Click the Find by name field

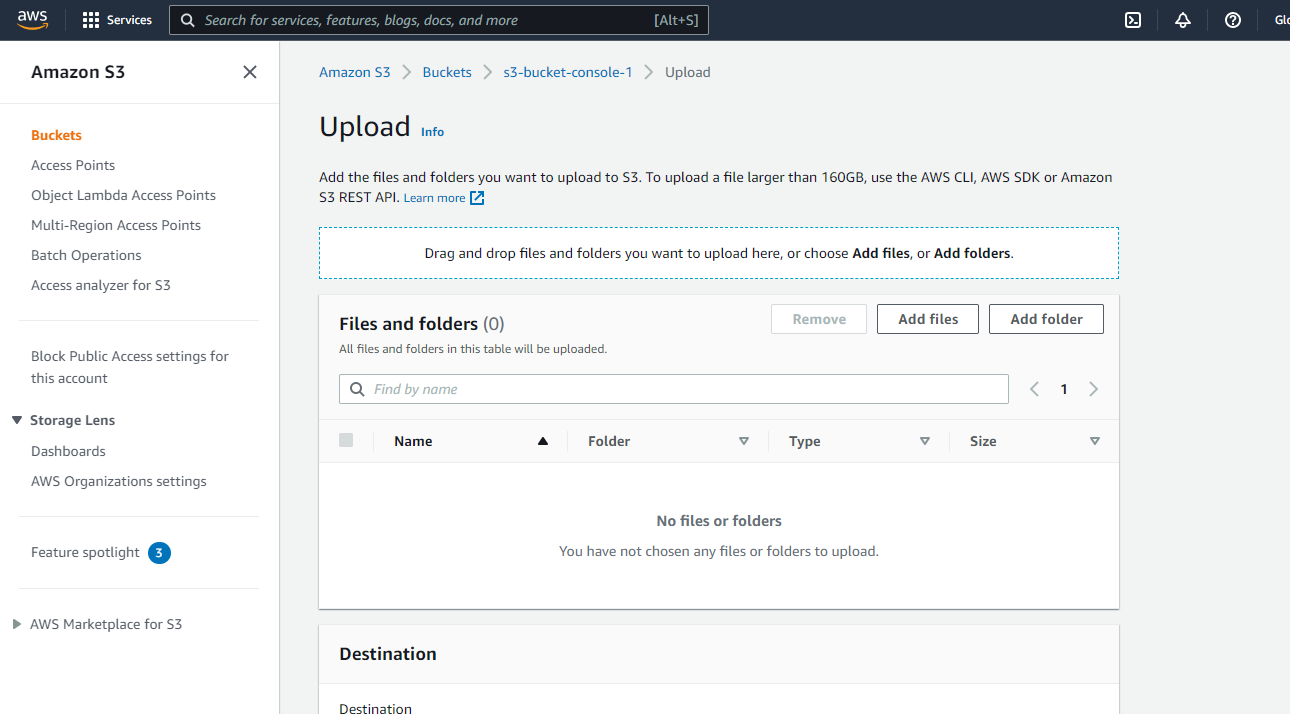click(x=674, y=389)
